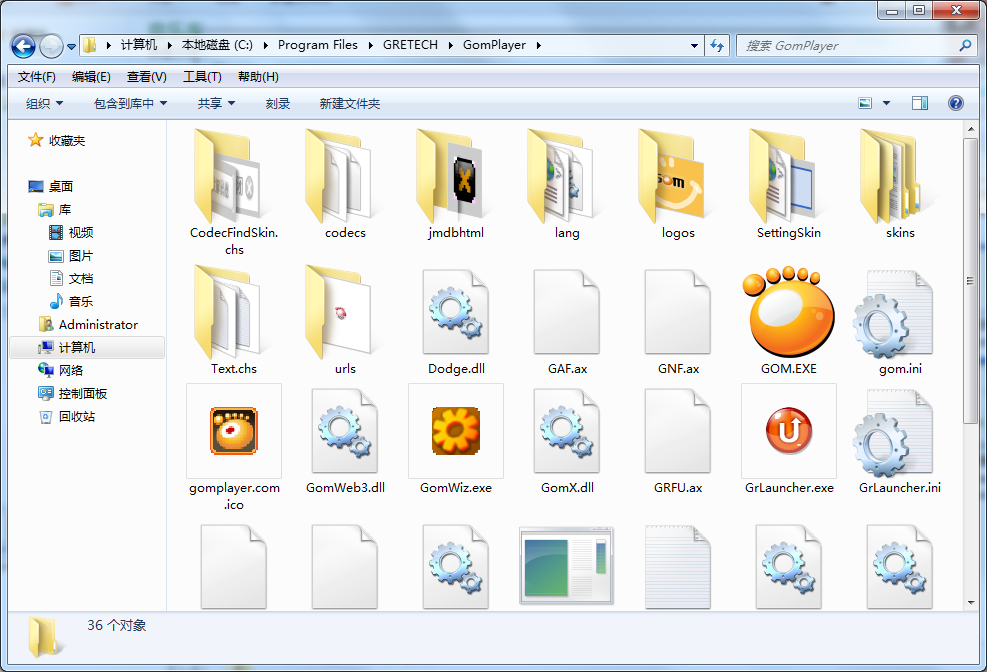Toggle the preview pane button
987x672 pixels.
[x=919, y=103]
